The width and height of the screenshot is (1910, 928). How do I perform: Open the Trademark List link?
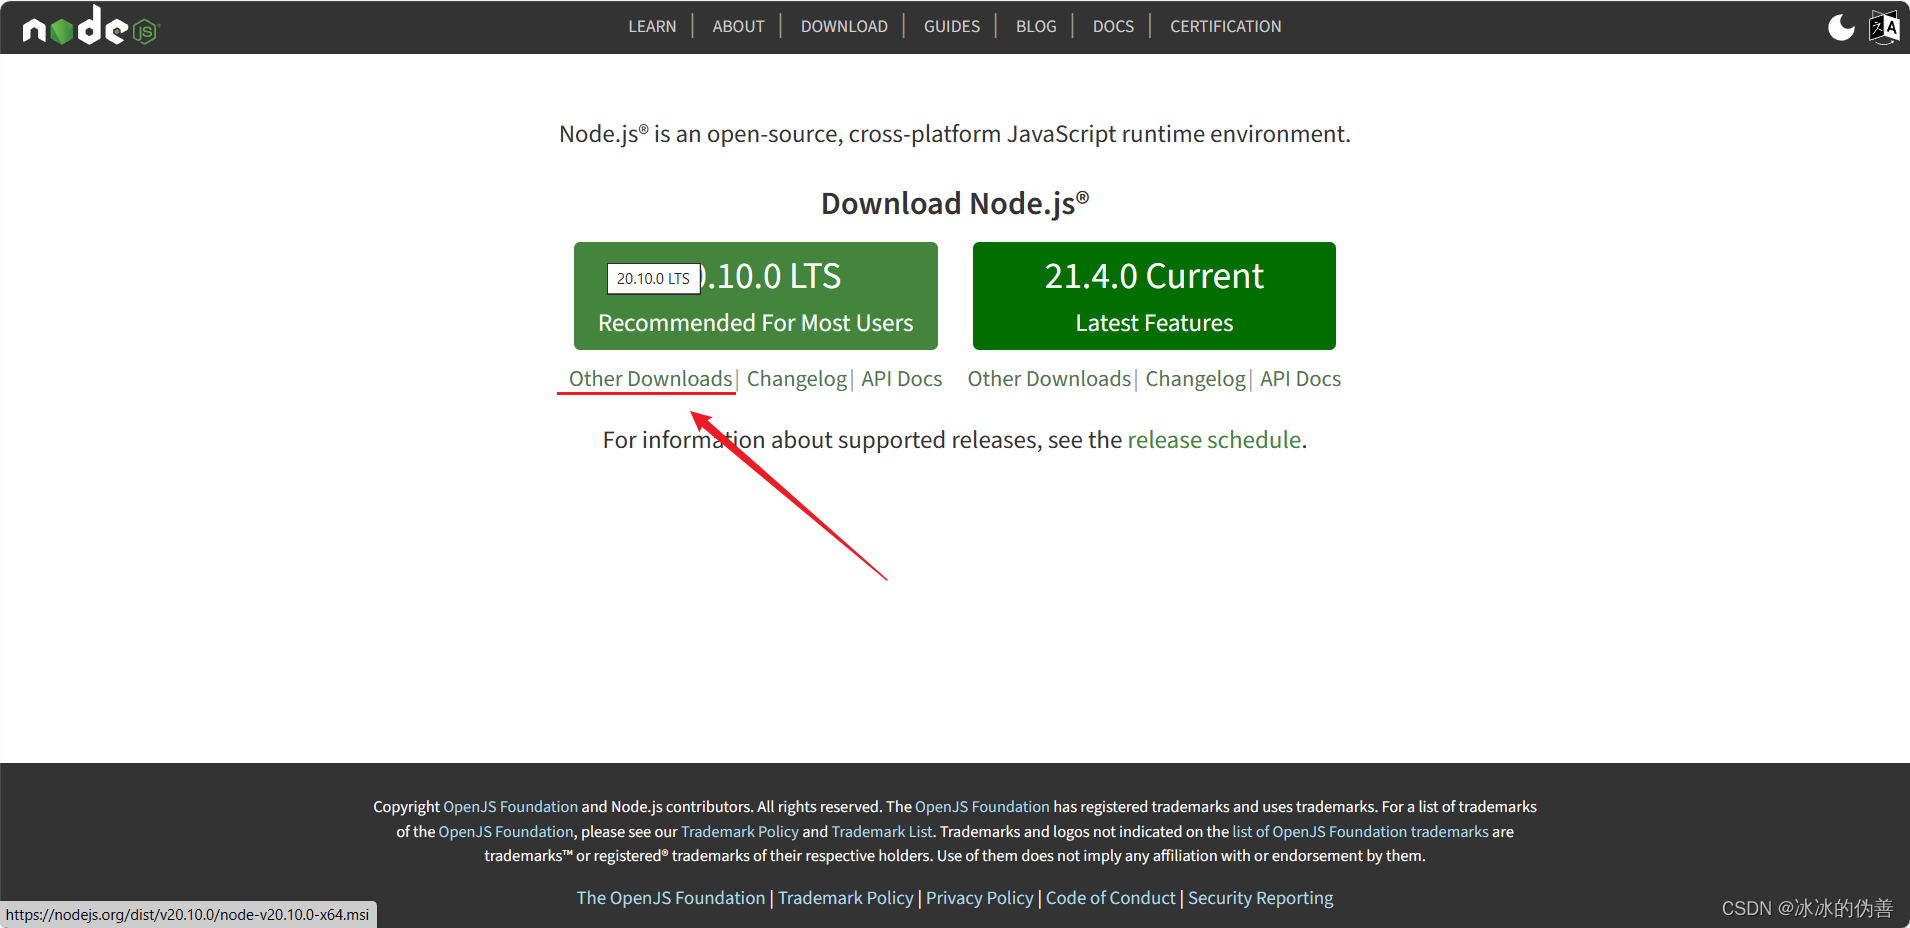[882, 832]
